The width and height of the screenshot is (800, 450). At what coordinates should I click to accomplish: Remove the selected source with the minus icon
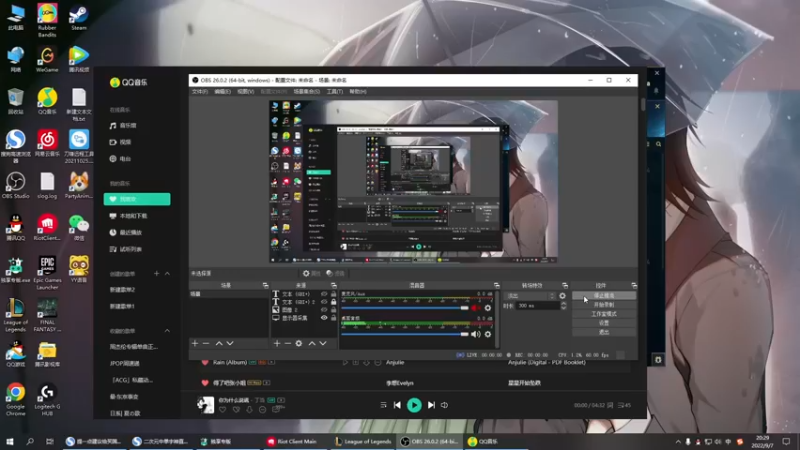tap(288, 343)
